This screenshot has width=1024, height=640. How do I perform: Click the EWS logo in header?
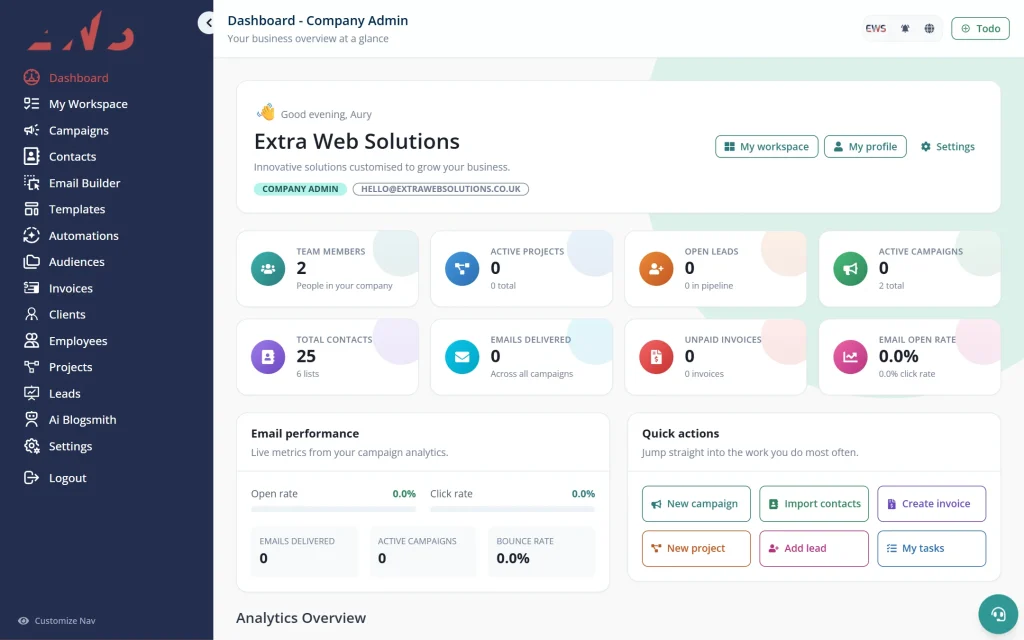pos(875,29)
